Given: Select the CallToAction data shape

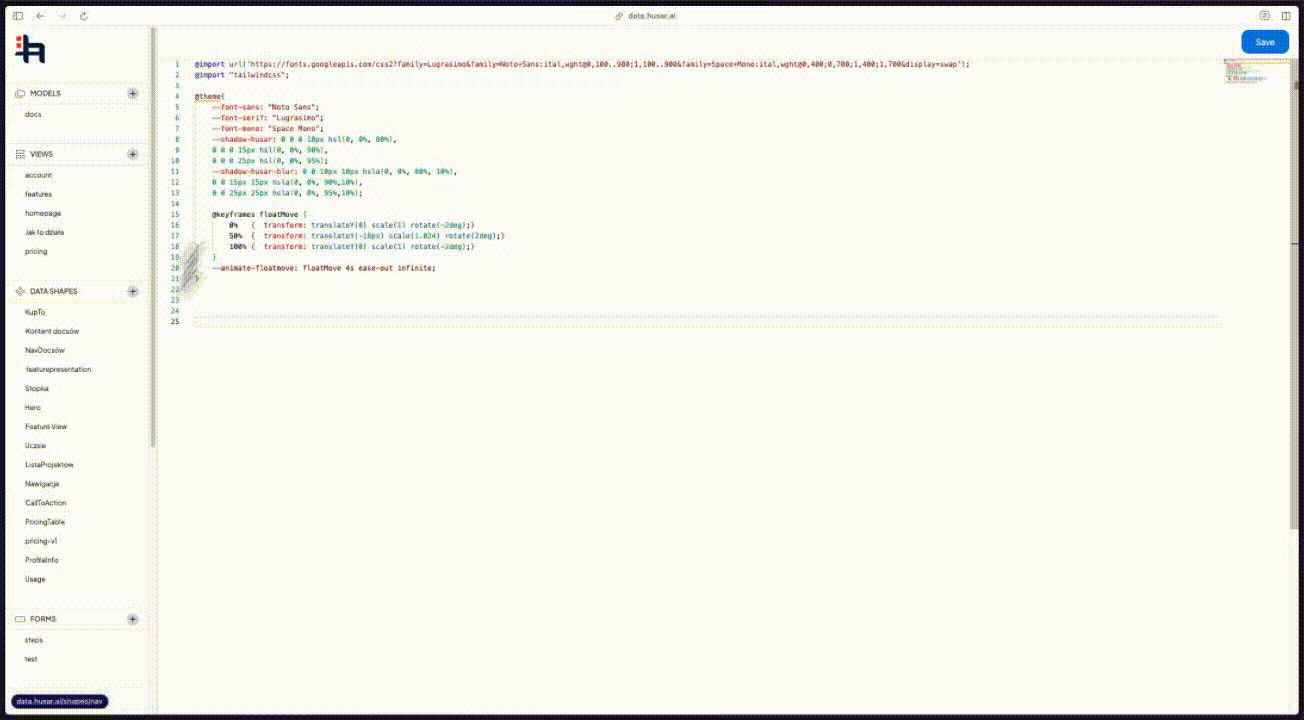Looking at the screenshot, I should [x=46, y=502].
